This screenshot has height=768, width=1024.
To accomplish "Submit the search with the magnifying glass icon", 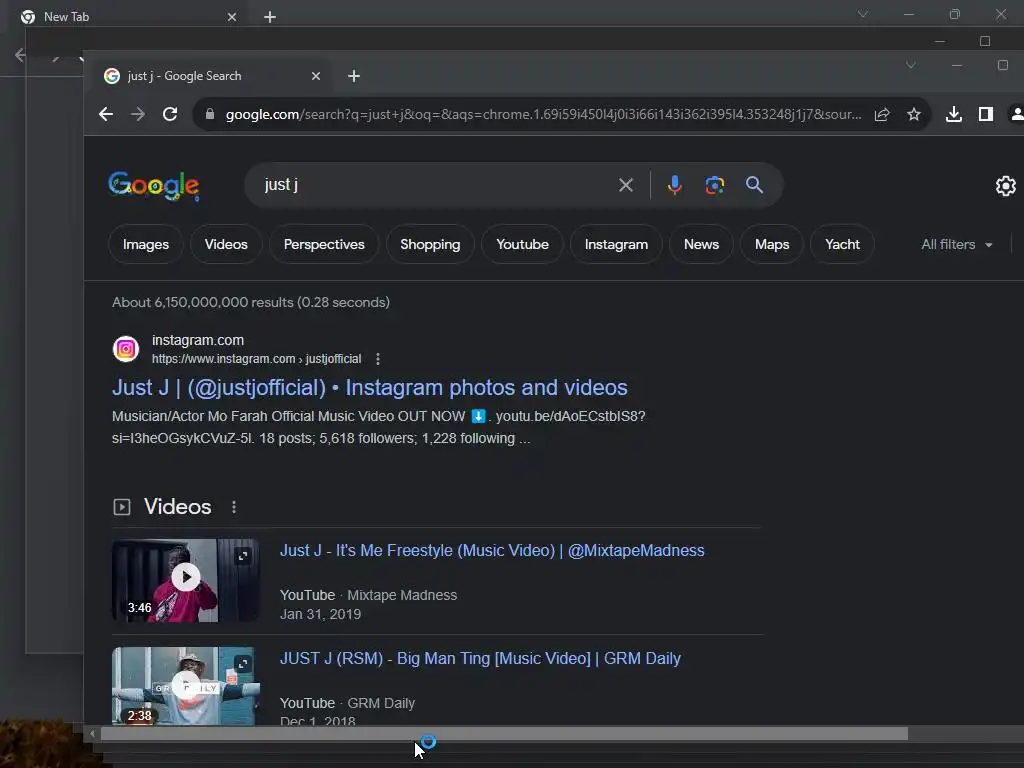I will (x=754, y=185).
